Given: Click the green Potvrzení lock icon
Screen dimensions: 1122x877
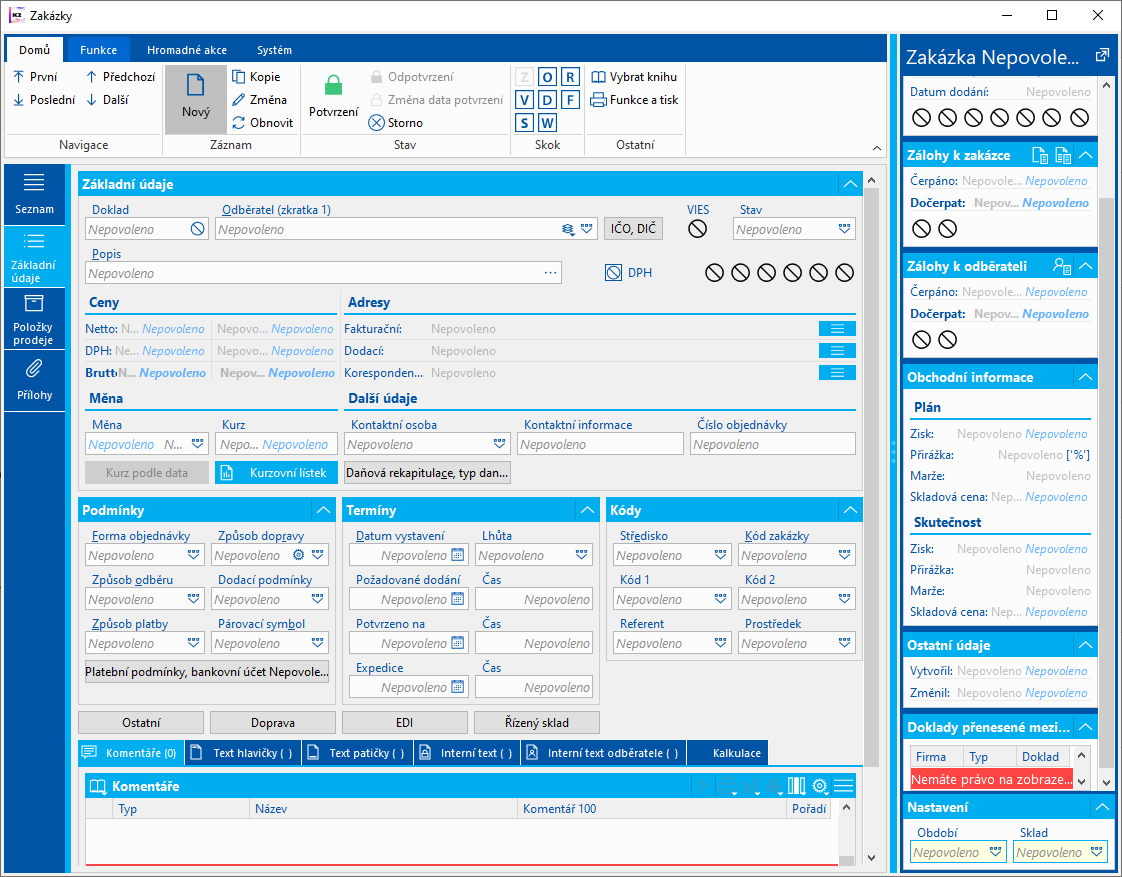Looking at the screenshot, I should coord(333,87).
